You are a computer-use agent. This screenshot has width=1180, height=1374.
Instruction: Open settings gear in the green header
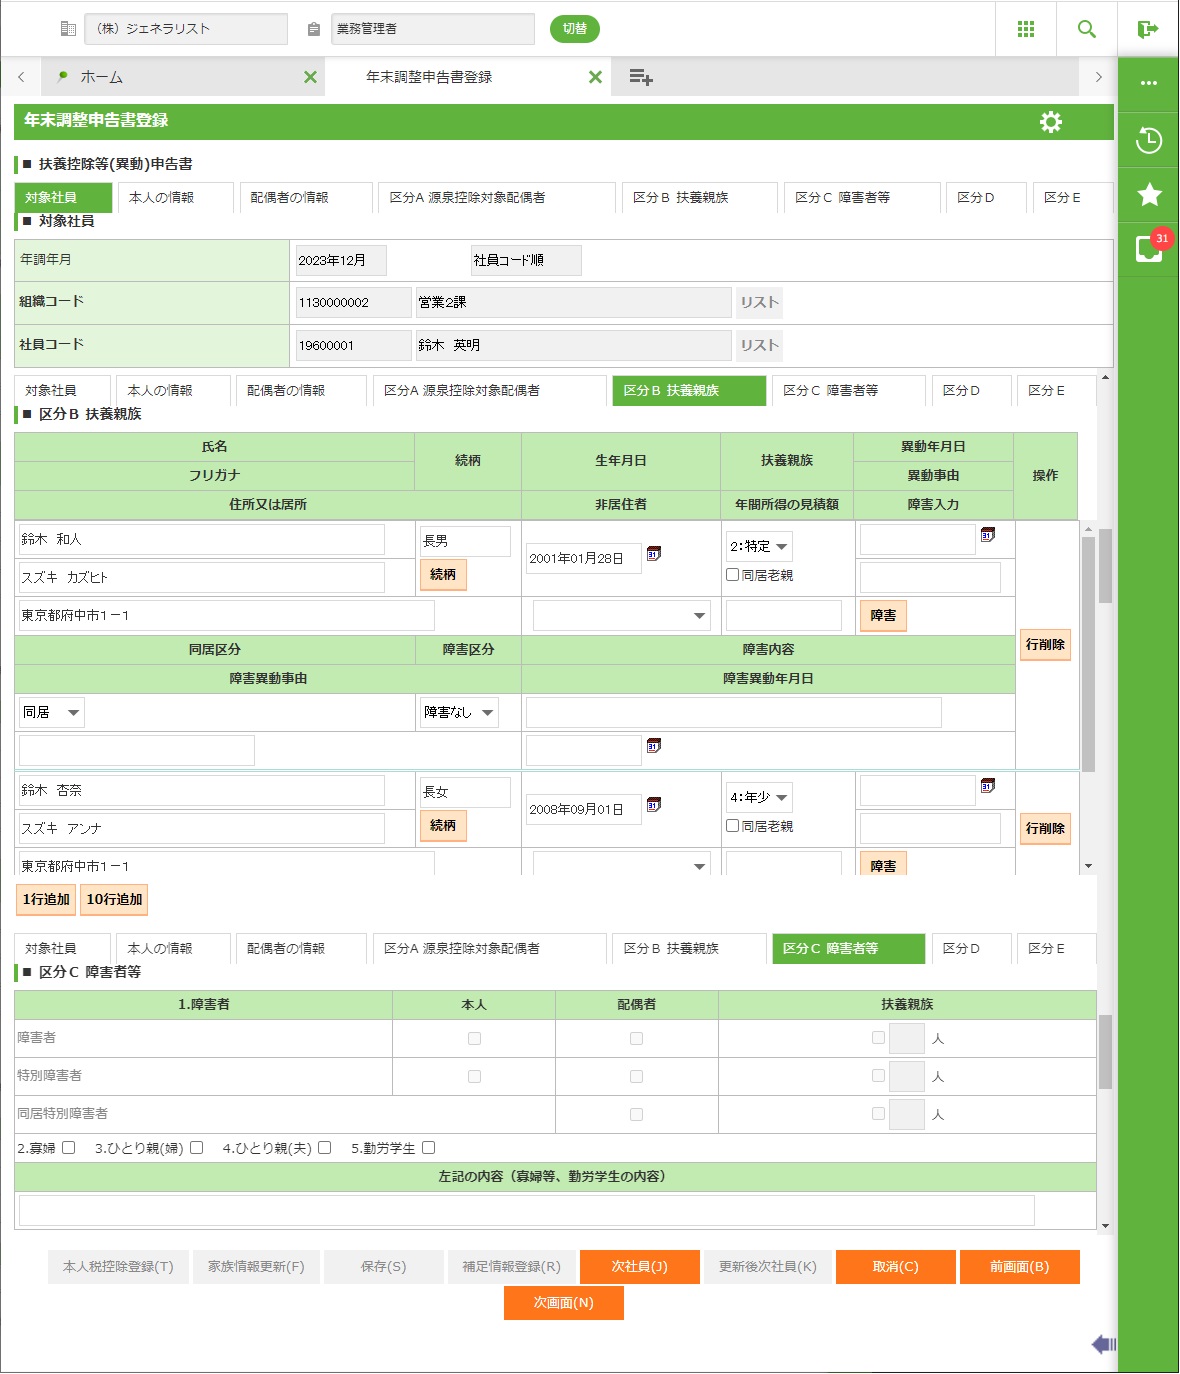point(1050,122)
